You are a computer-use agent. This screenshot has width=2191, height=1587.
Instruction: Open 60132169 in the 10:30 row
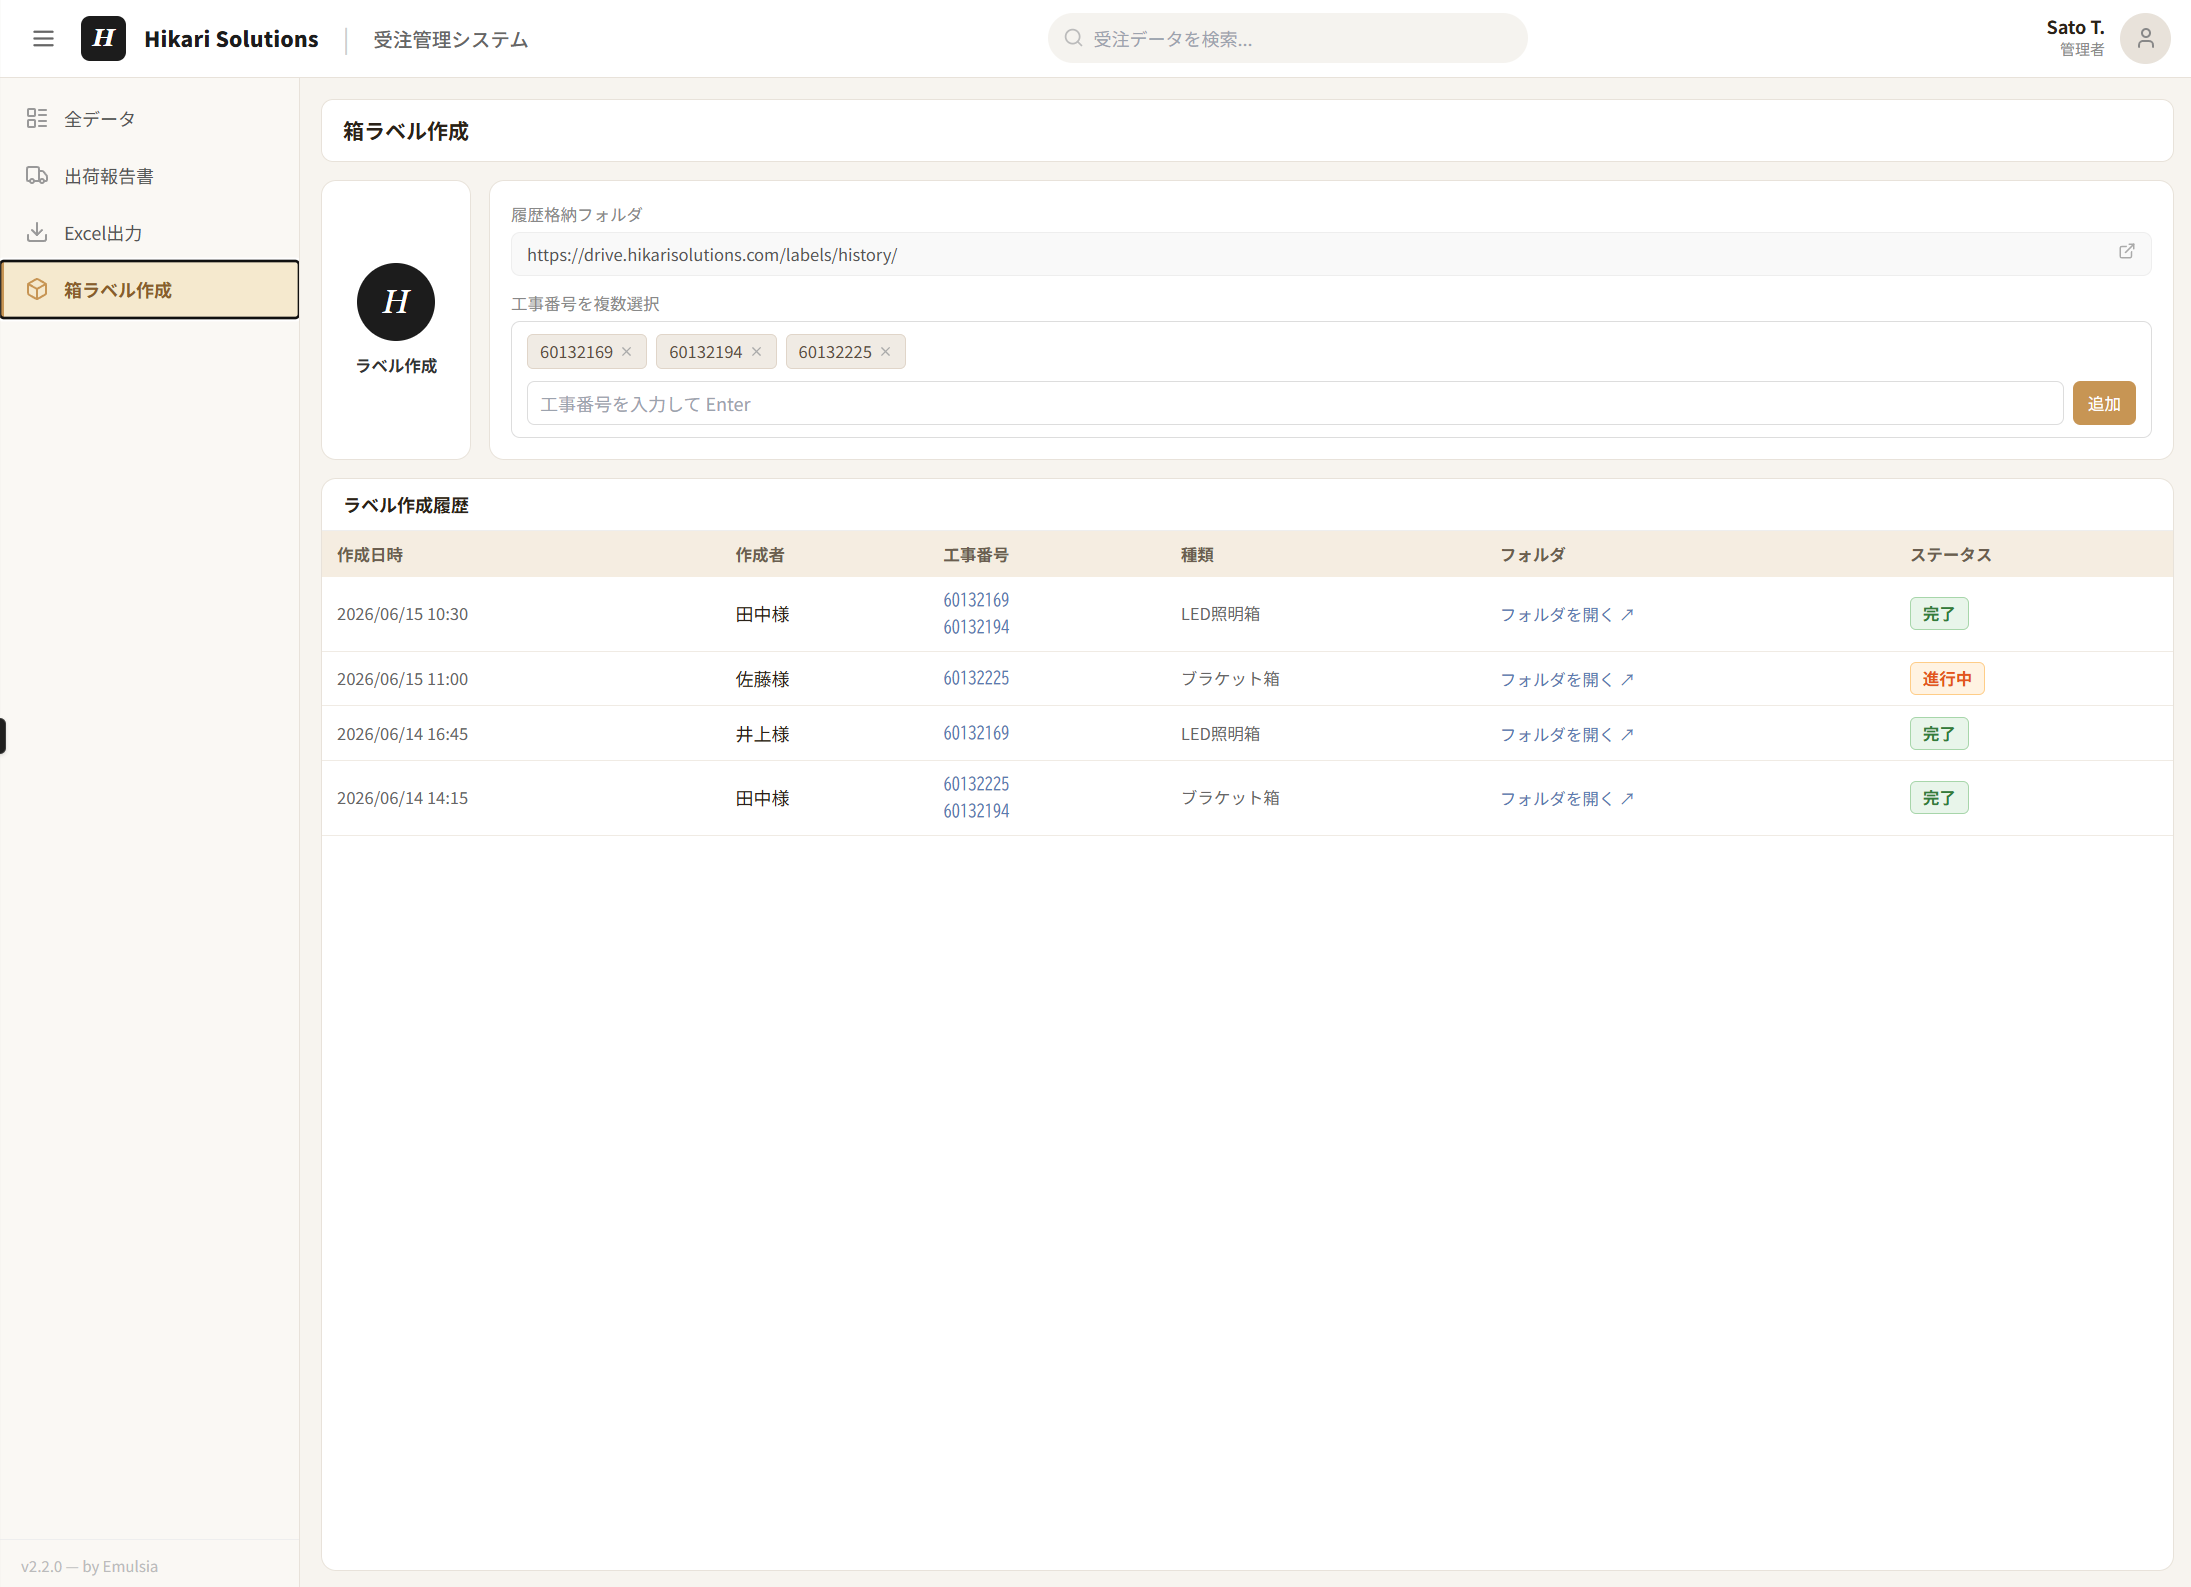976,600
